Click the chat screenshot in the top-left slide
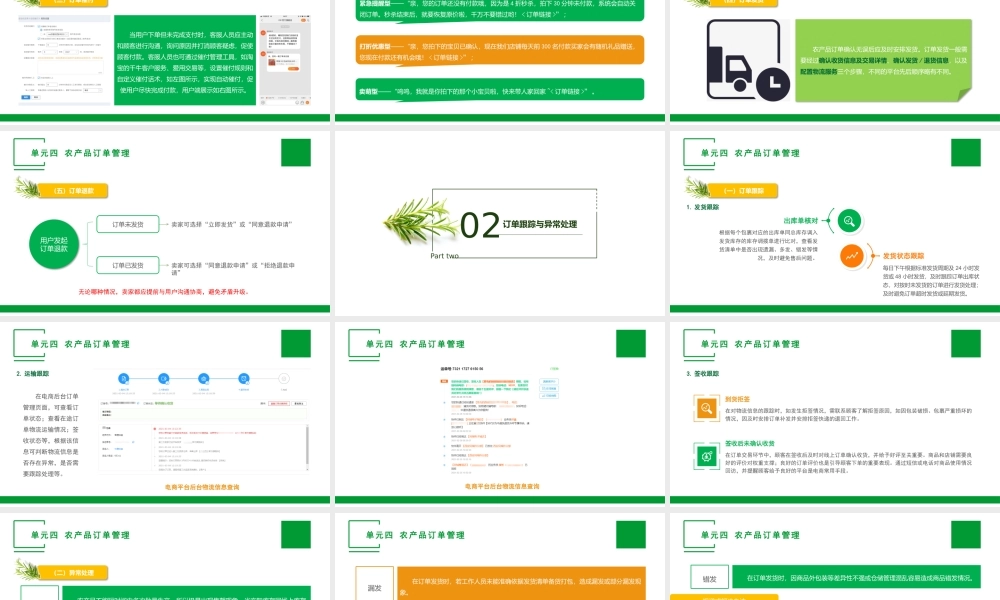This screenshot has width=1000, height=600. pos(284,57)
